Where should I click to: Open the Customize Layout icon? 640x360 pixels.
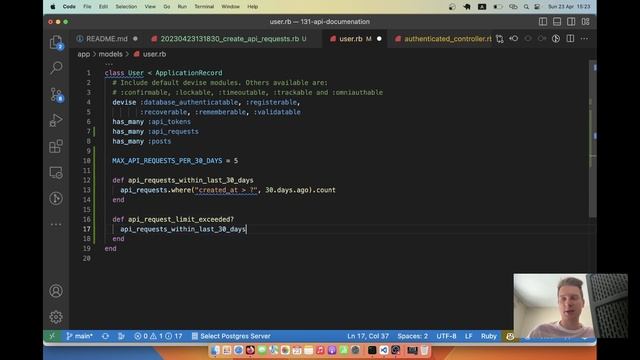[585, 22]
